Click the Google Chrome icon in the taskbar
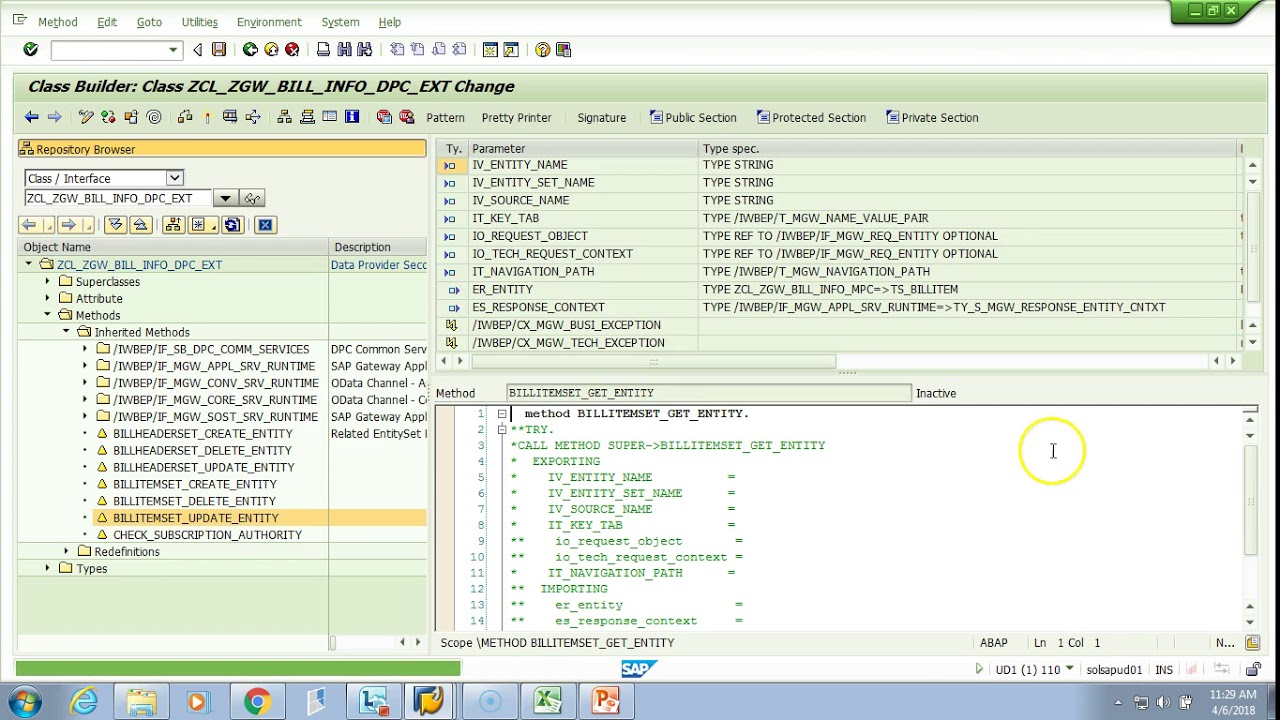The height and width of the screenshot is (720, 1280). click(x=258, y=702)
